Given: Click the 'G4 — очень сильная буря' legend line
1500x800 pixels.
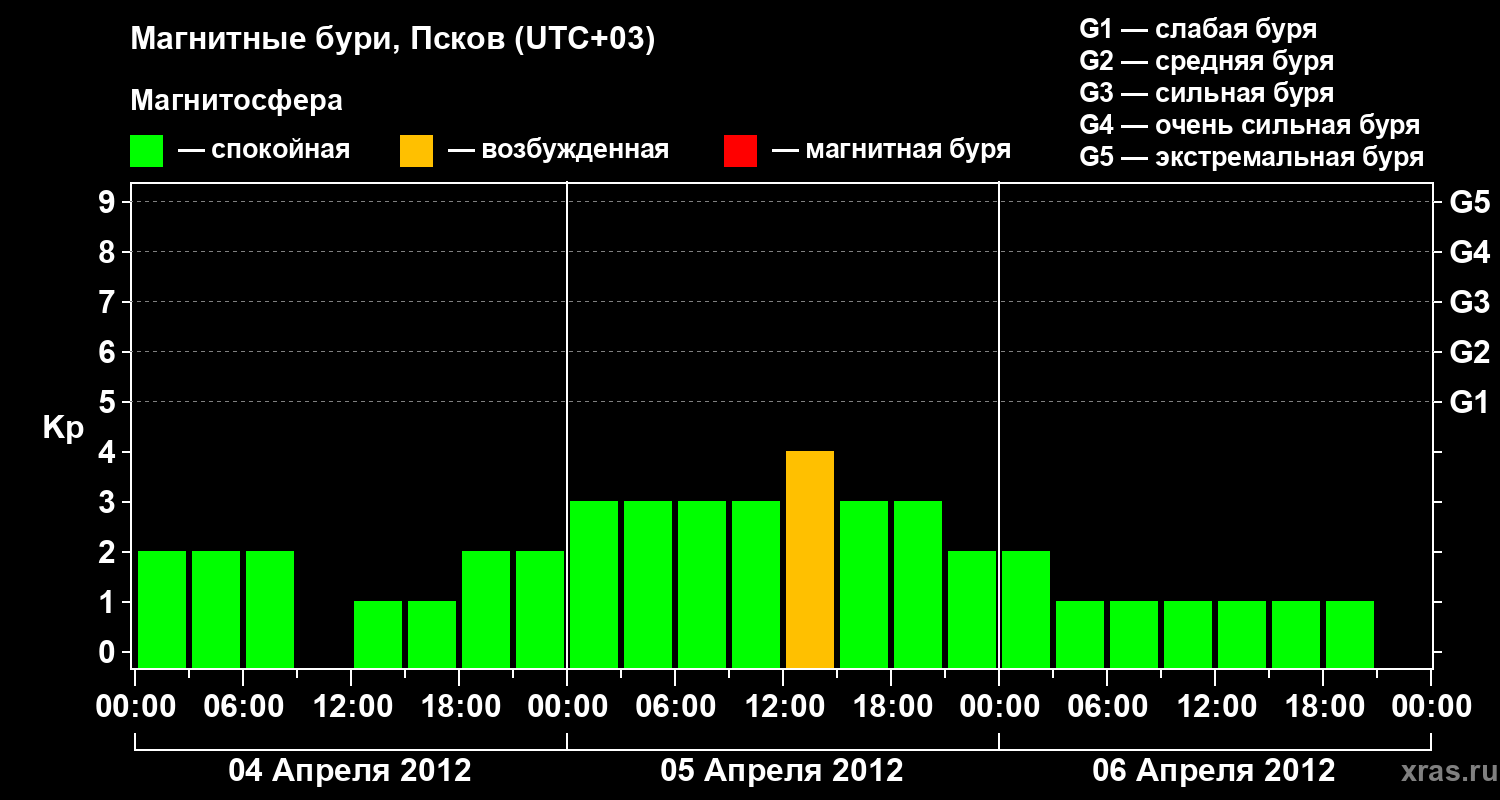Looking at the screenshot, I should 1250,125.
